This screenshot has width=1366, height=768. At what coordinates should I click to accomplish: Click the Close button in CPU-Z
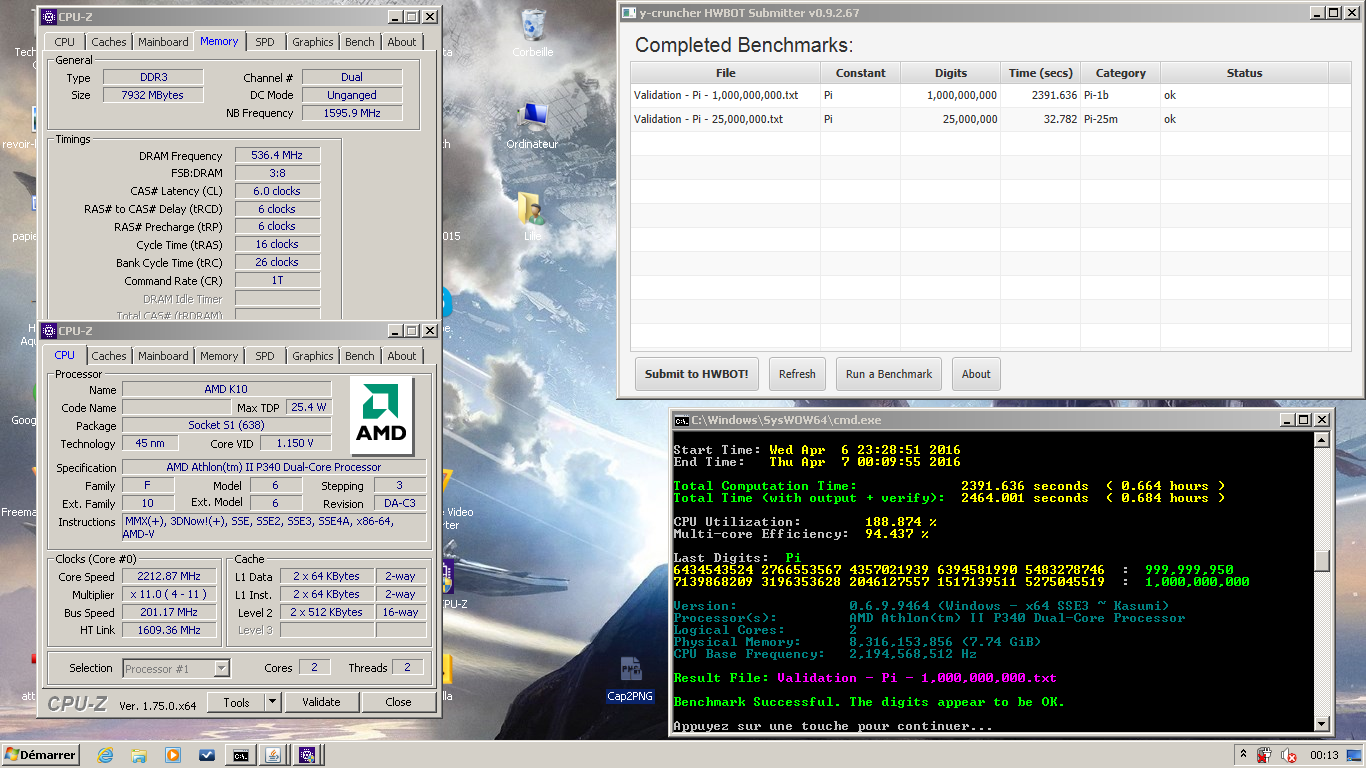point(398,702)
